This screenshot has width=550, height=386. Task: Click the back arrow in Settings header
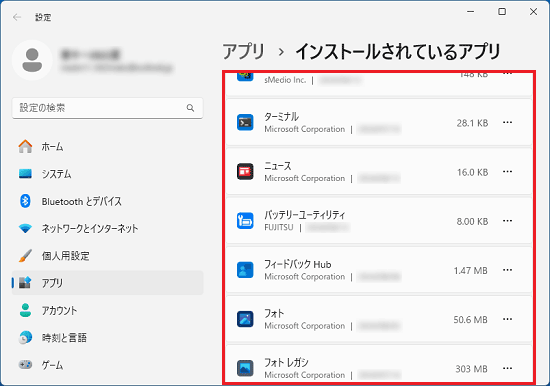click(16, 17)
